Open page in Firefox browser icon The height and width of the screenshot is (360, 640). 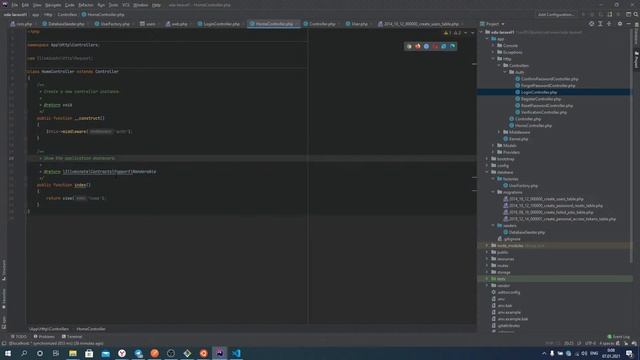[418, 46]
